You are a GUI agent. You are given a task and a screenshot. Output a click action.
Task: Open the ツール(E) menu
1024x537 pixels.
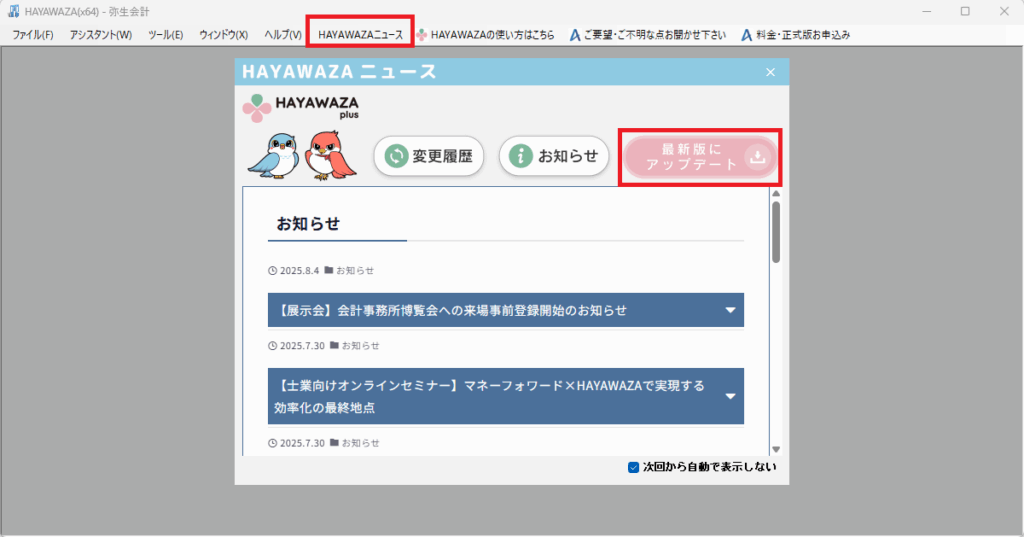coord(165,35)
